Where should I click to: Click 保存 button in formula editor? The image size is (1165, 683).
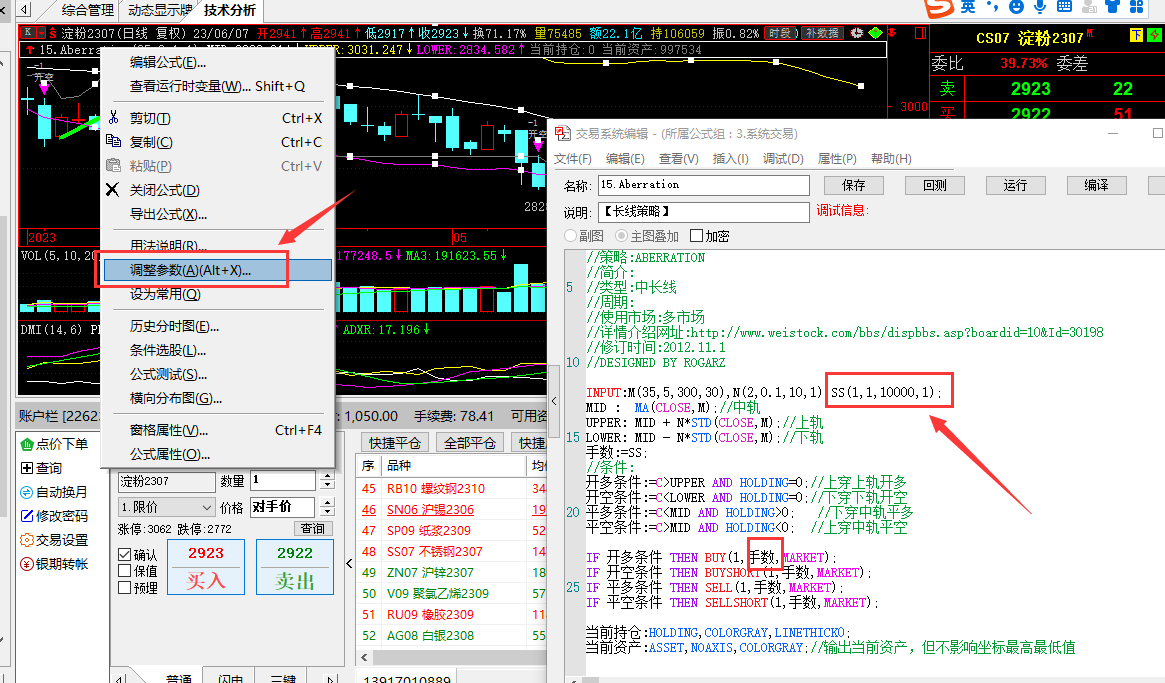(853, 185)
